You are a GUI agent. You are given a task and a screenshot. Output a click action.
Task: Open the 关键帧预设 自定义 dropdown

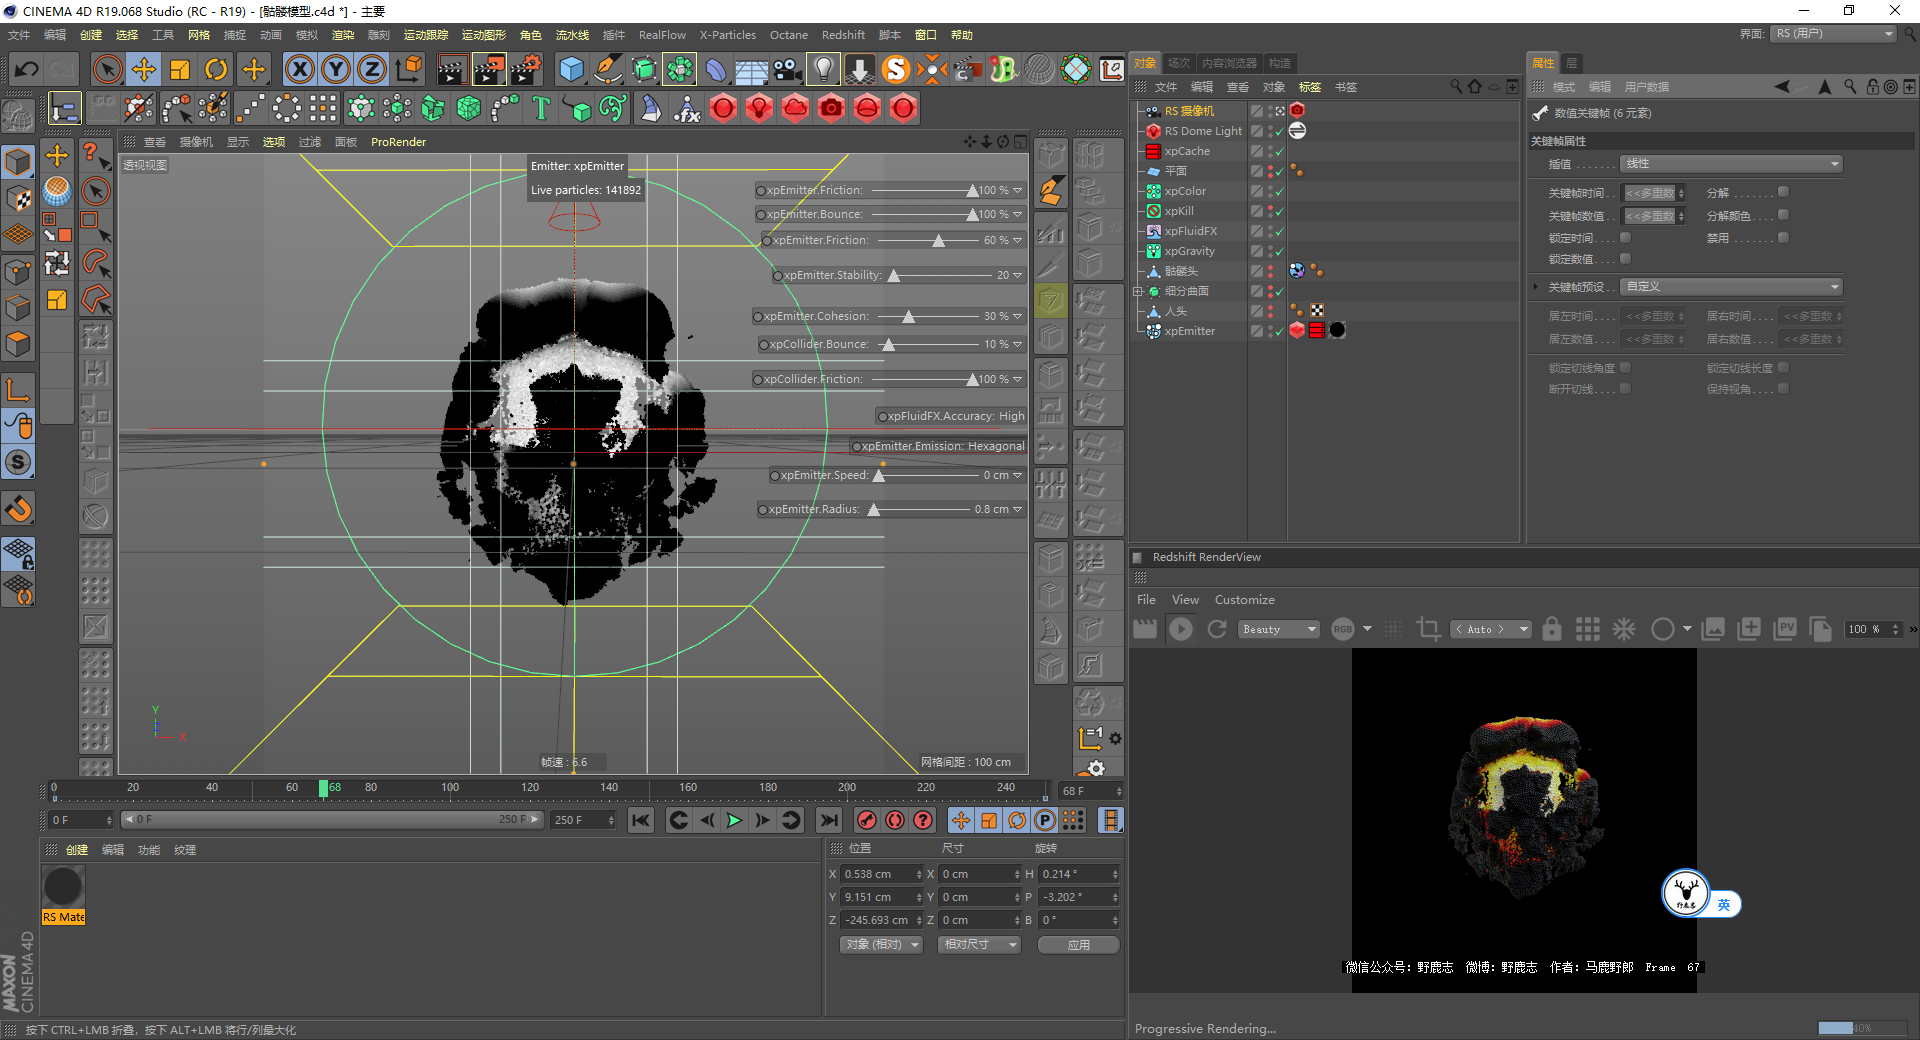pos(1731,287)
